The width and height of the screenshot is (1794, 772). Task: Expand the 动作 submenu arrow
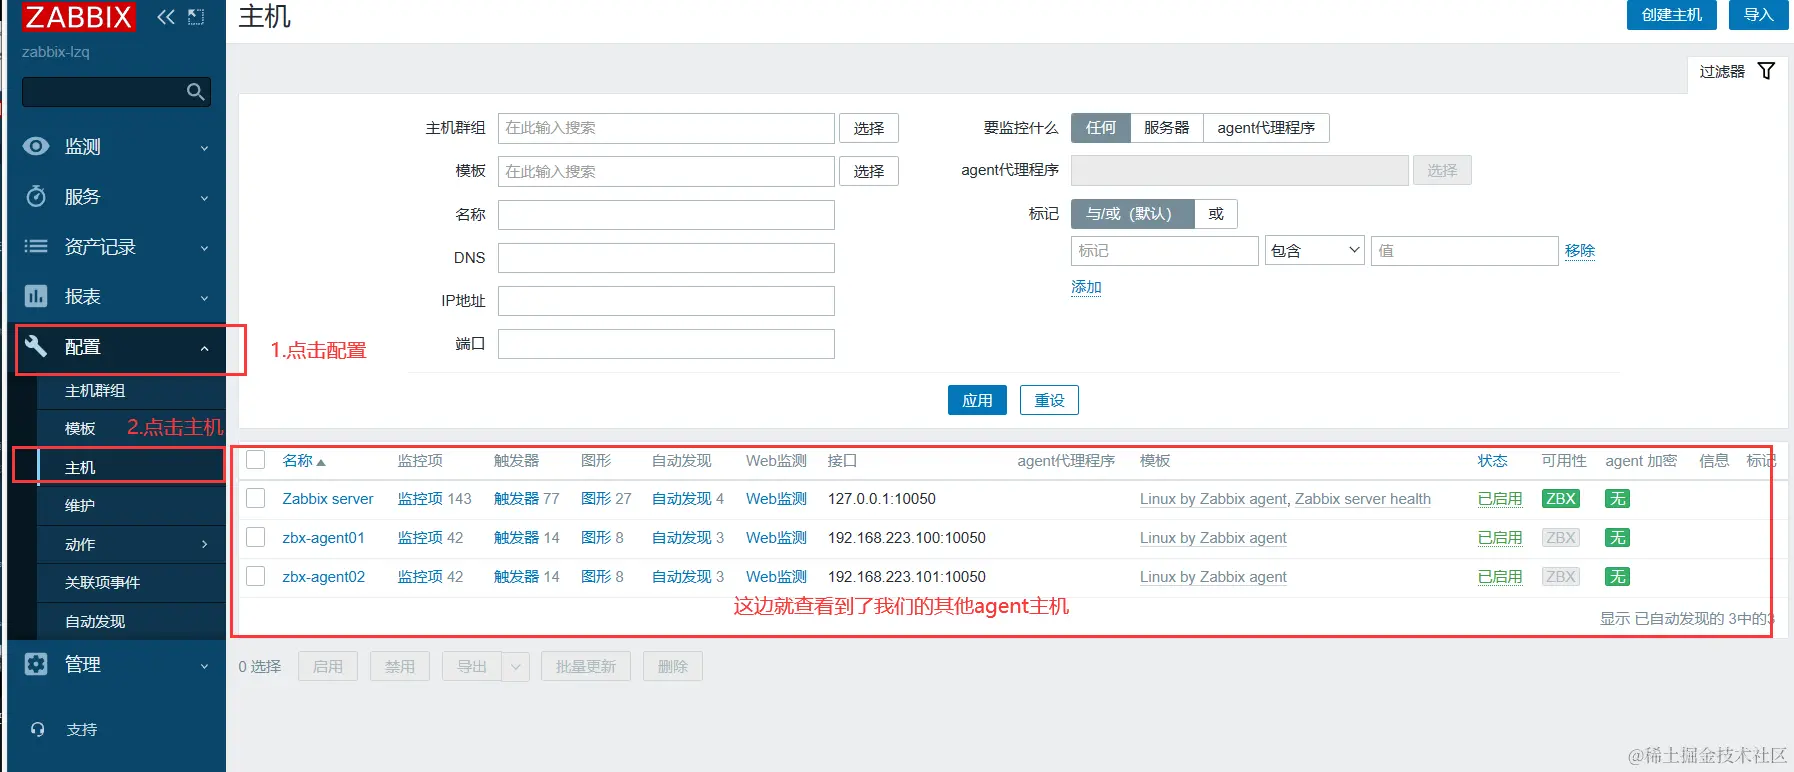204,544
